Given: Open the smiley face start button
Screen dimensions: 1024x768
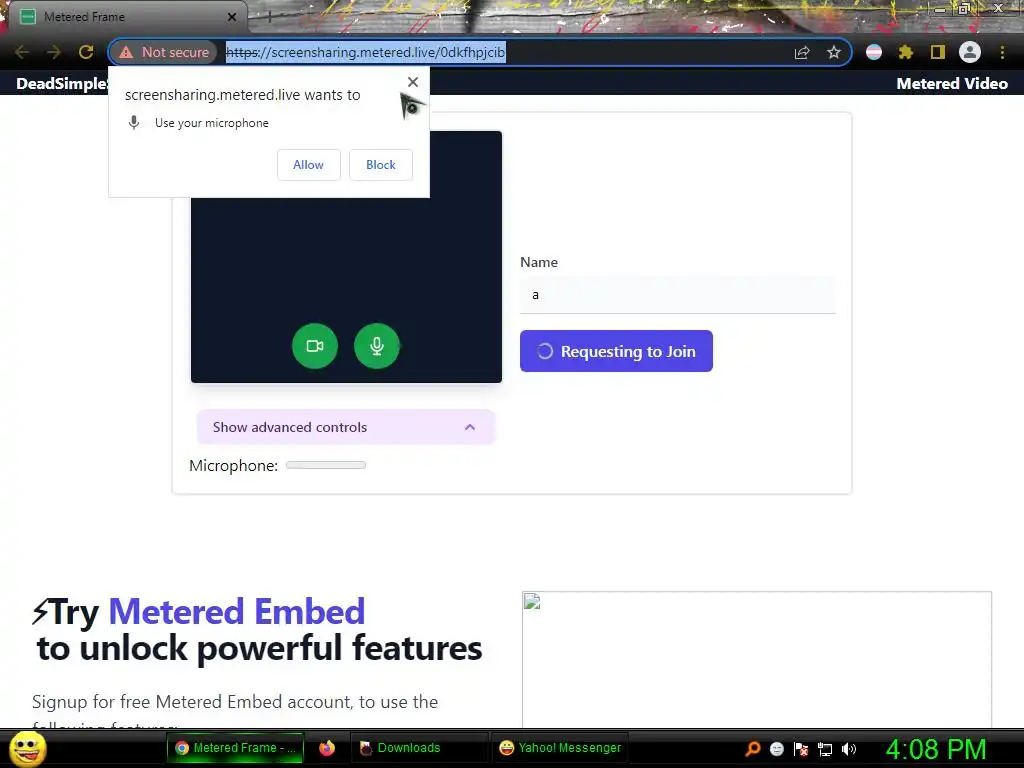Looking at the screenshot, I should pos(28,748).
